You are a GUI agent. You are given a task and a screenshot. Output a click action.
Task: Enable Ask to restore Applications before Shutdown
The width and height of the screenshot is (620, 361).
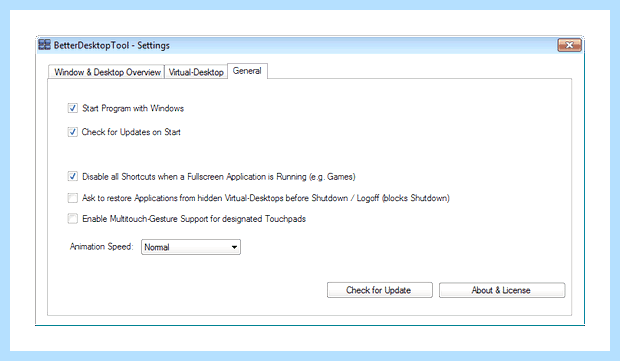point(72,198)
